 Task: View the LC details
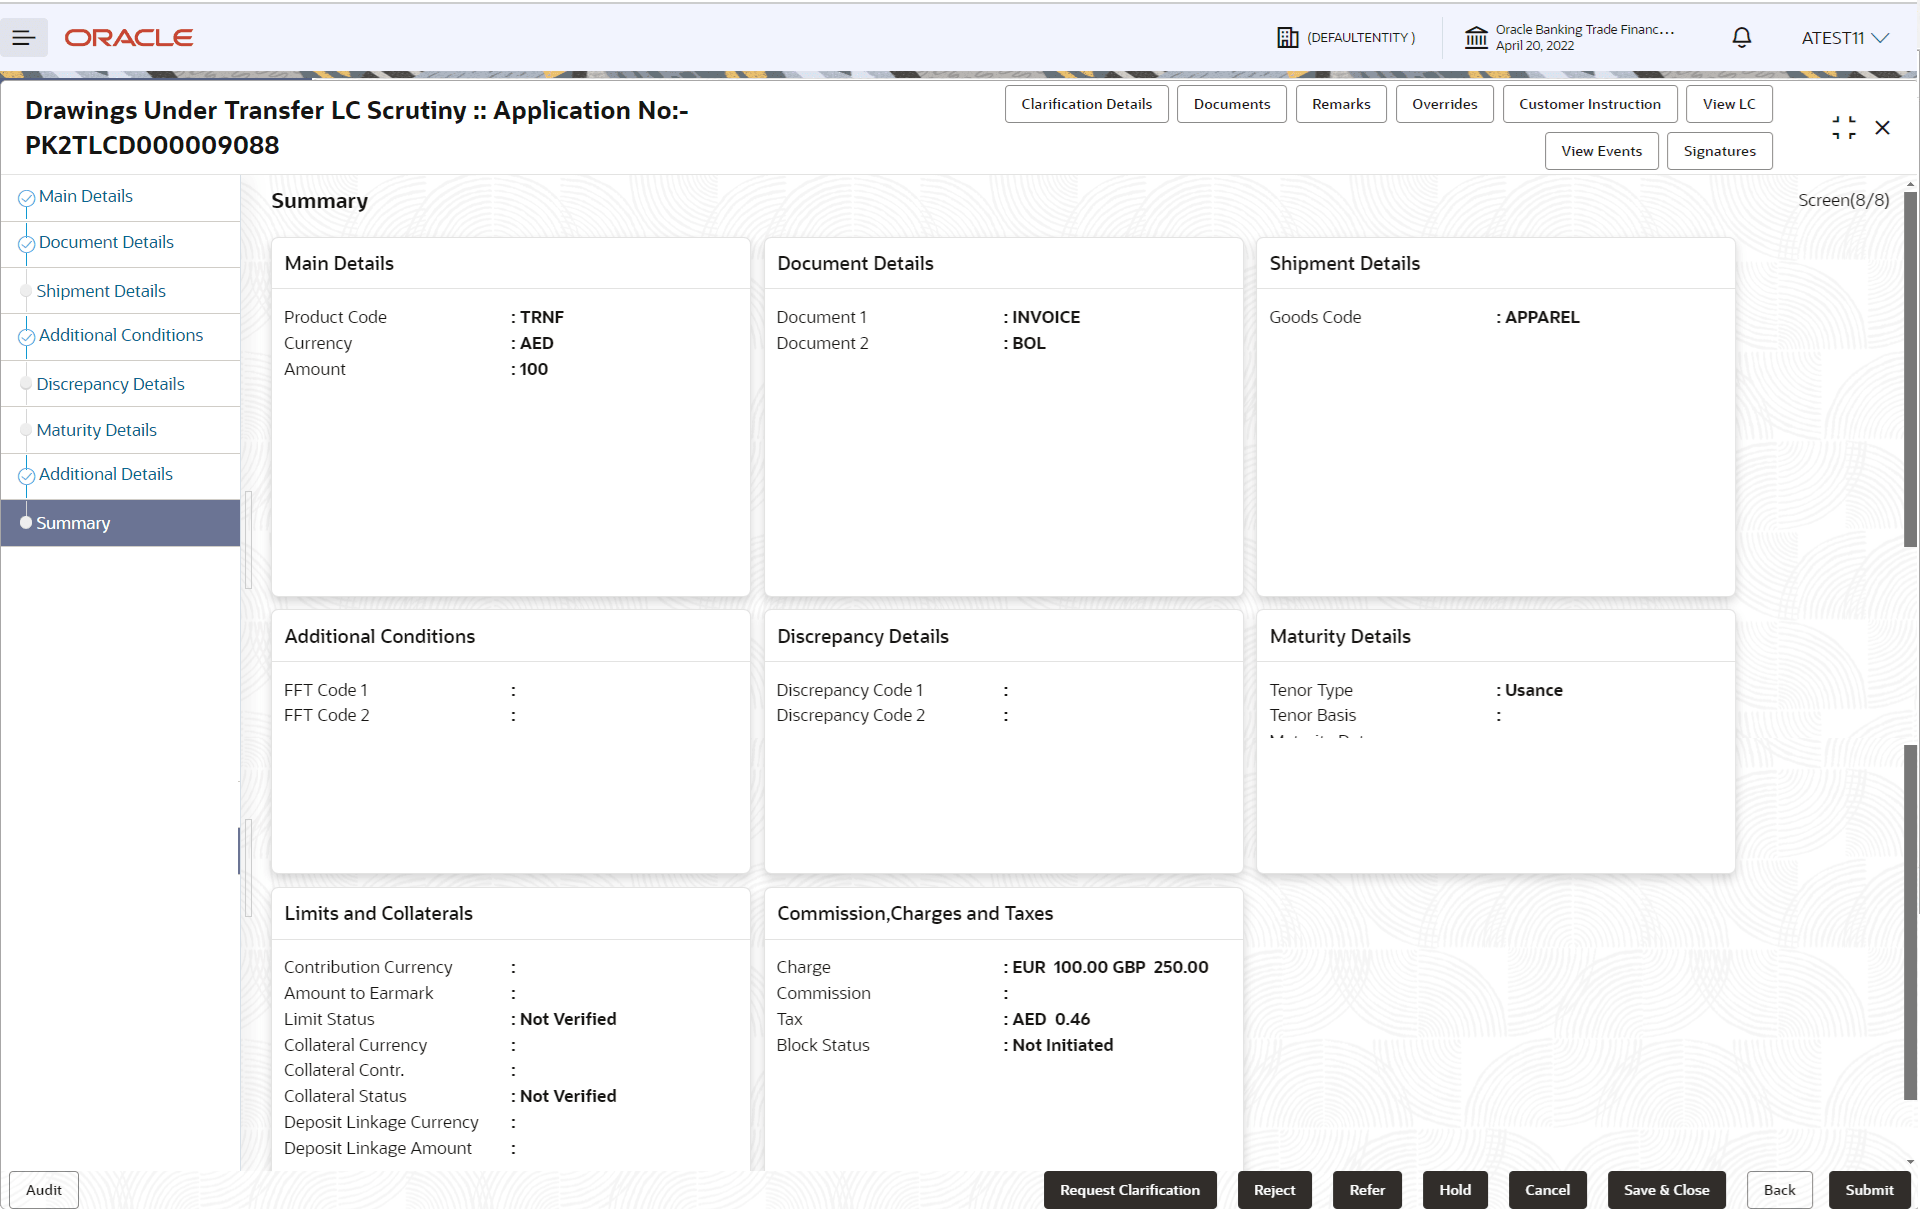(x=1728, y=104)
